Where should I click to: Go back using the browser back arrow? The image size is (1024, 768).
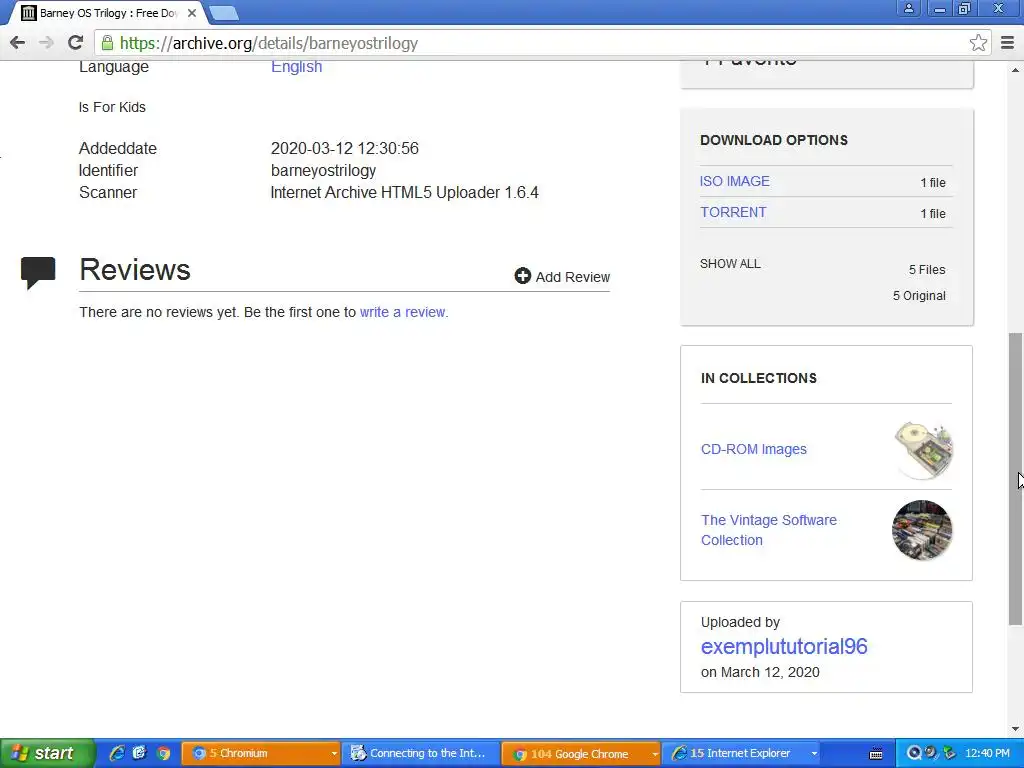[18, 43]
